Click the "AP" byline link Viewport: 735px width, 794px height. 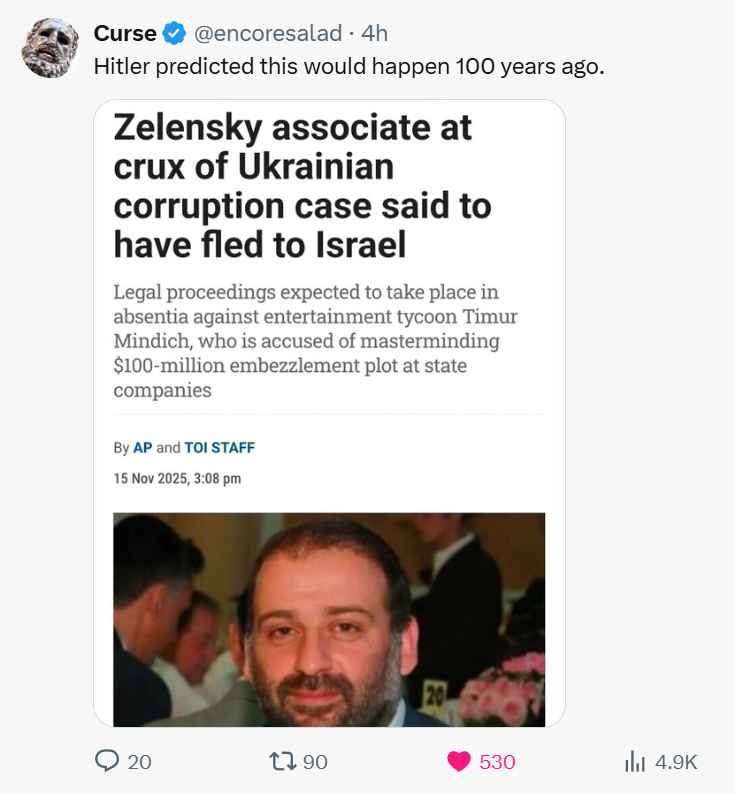pos(142,448)
